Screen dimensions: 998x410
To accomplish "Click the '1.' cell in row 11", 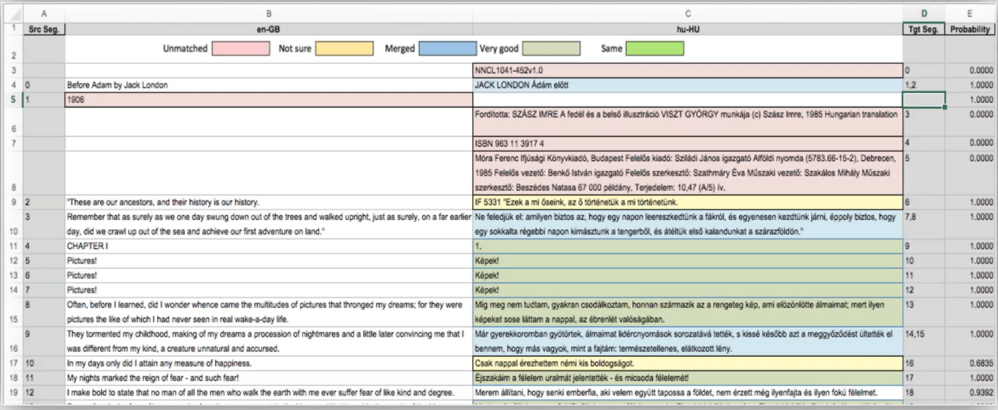I will click(688, 246).
